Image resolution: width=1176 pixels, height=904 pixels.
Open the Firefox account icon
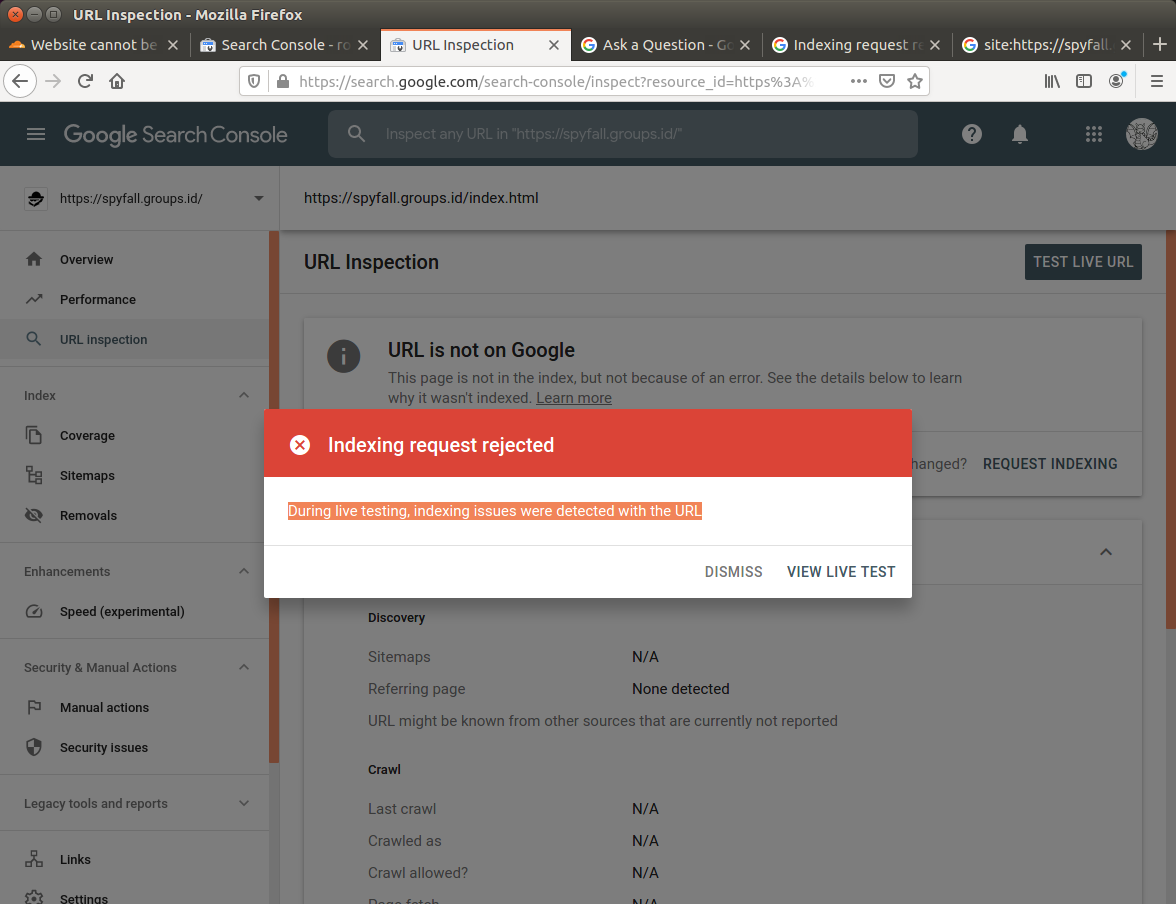[1117, 80]
